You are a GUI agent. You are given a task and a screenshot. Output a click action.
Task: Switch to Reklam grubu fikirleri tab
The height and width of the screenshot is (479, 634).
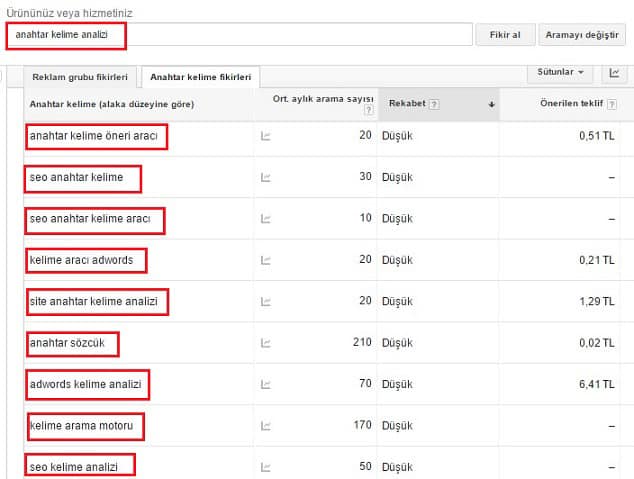(x=80, y=77)
